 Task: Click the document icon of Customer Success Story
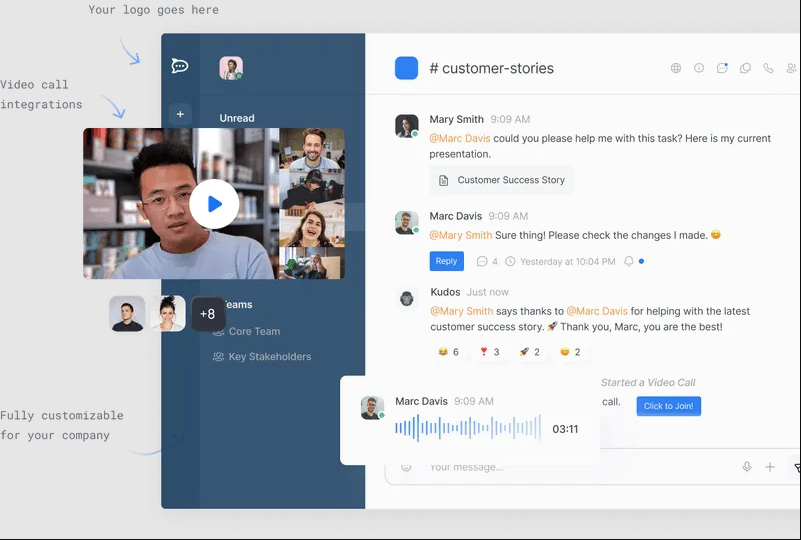pos(443,180)
